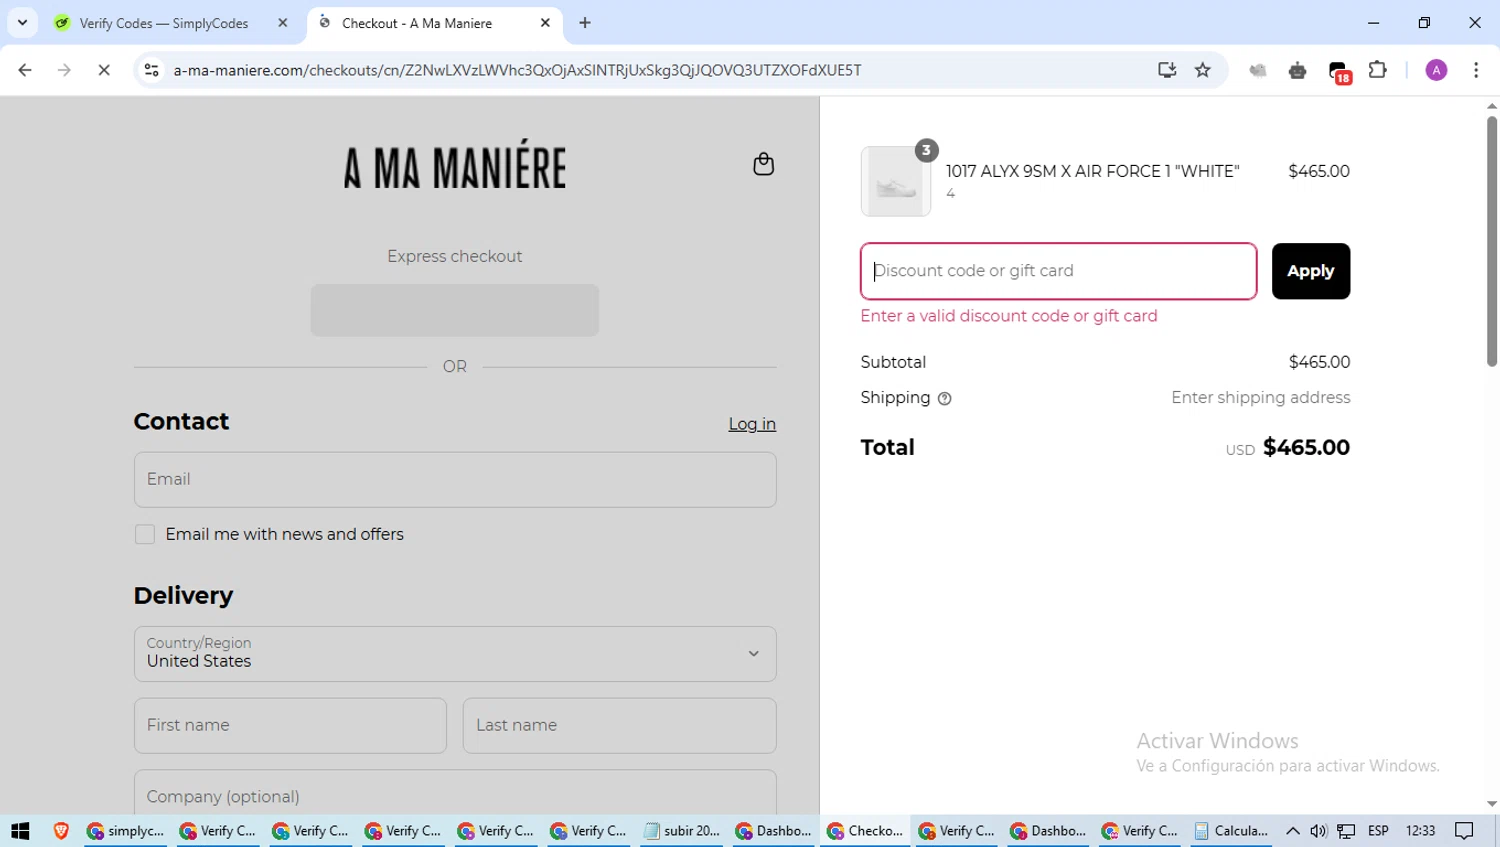Open the volume control in system tray

pos(1319,831)
